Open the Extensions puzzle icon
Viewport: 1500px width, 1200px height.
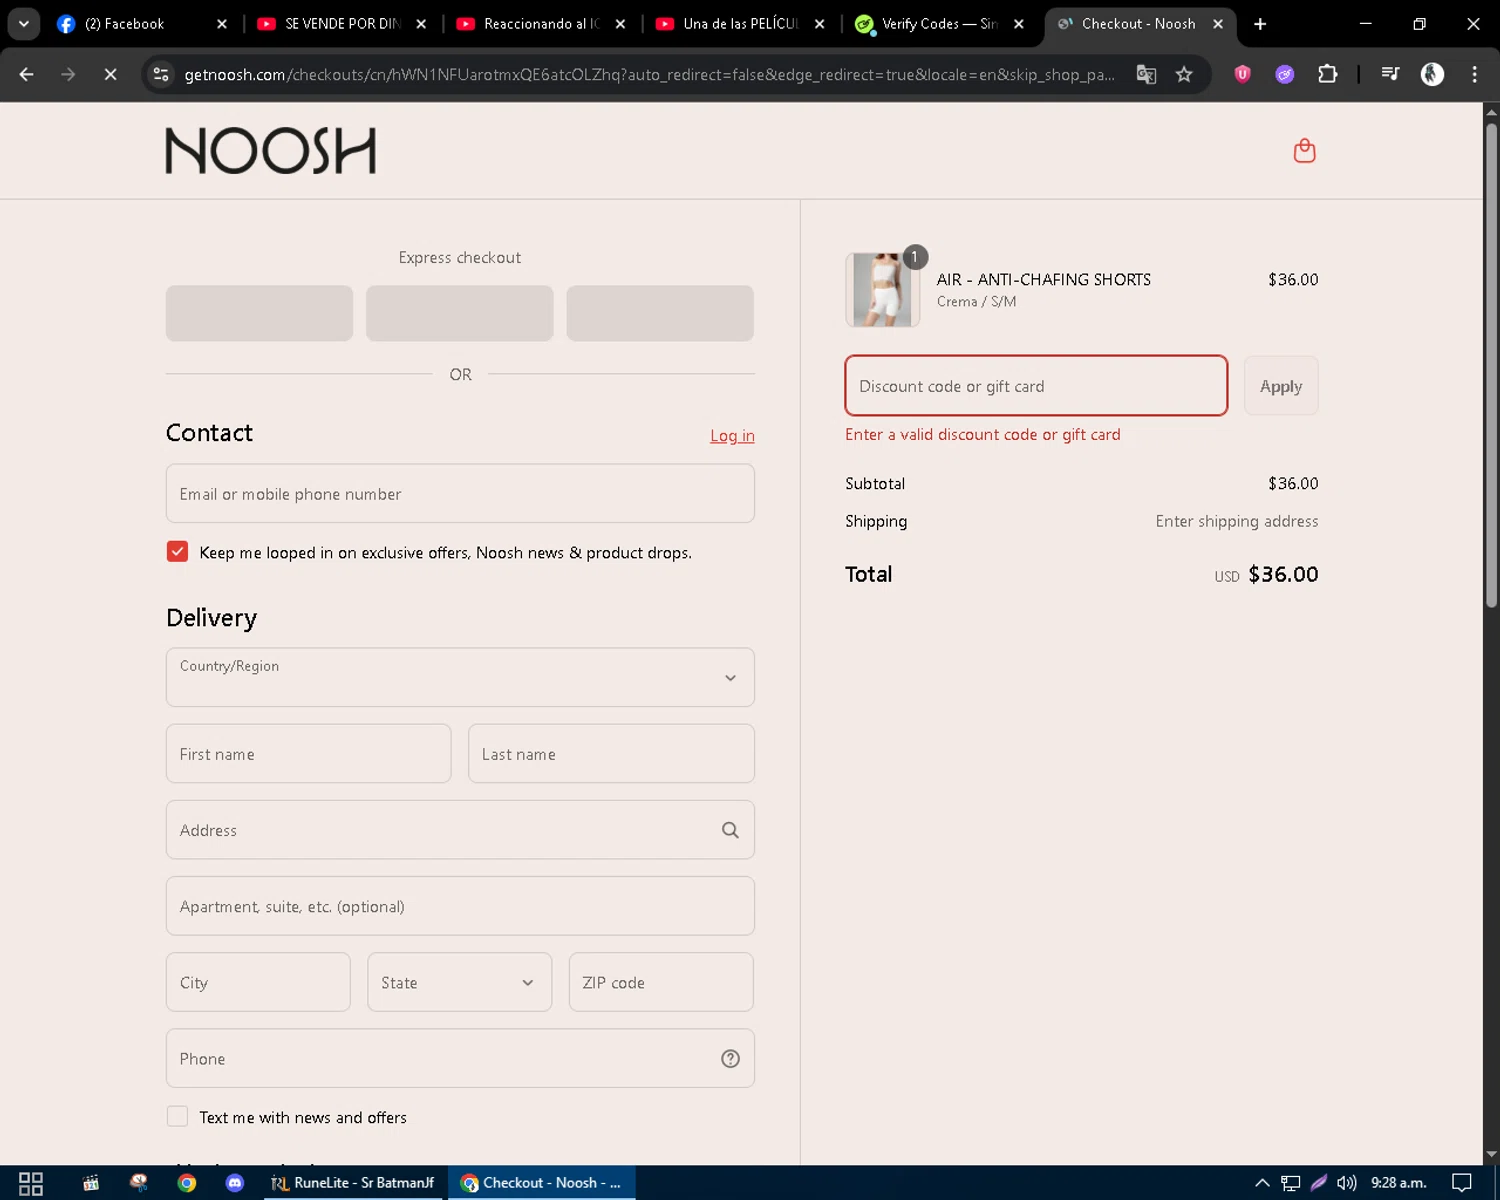(1328, 74)
